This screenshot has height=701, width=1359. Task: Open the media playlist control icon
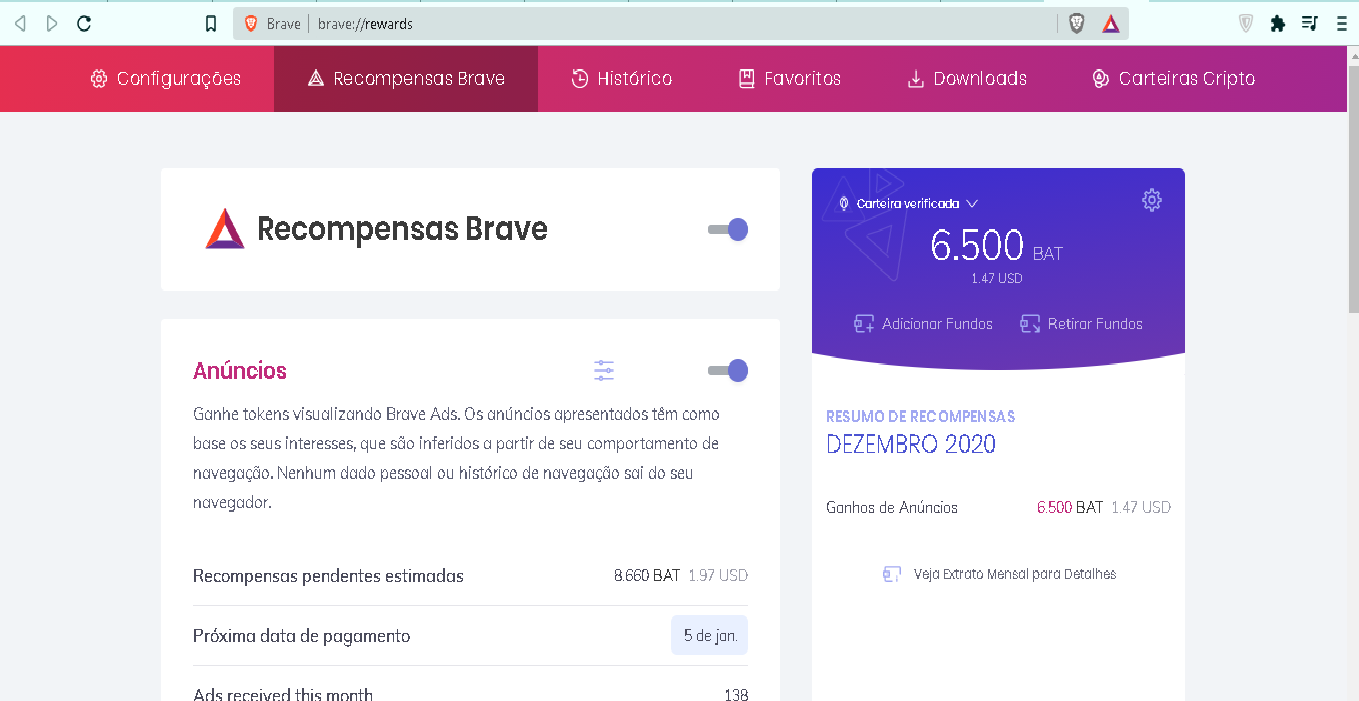1310,24
